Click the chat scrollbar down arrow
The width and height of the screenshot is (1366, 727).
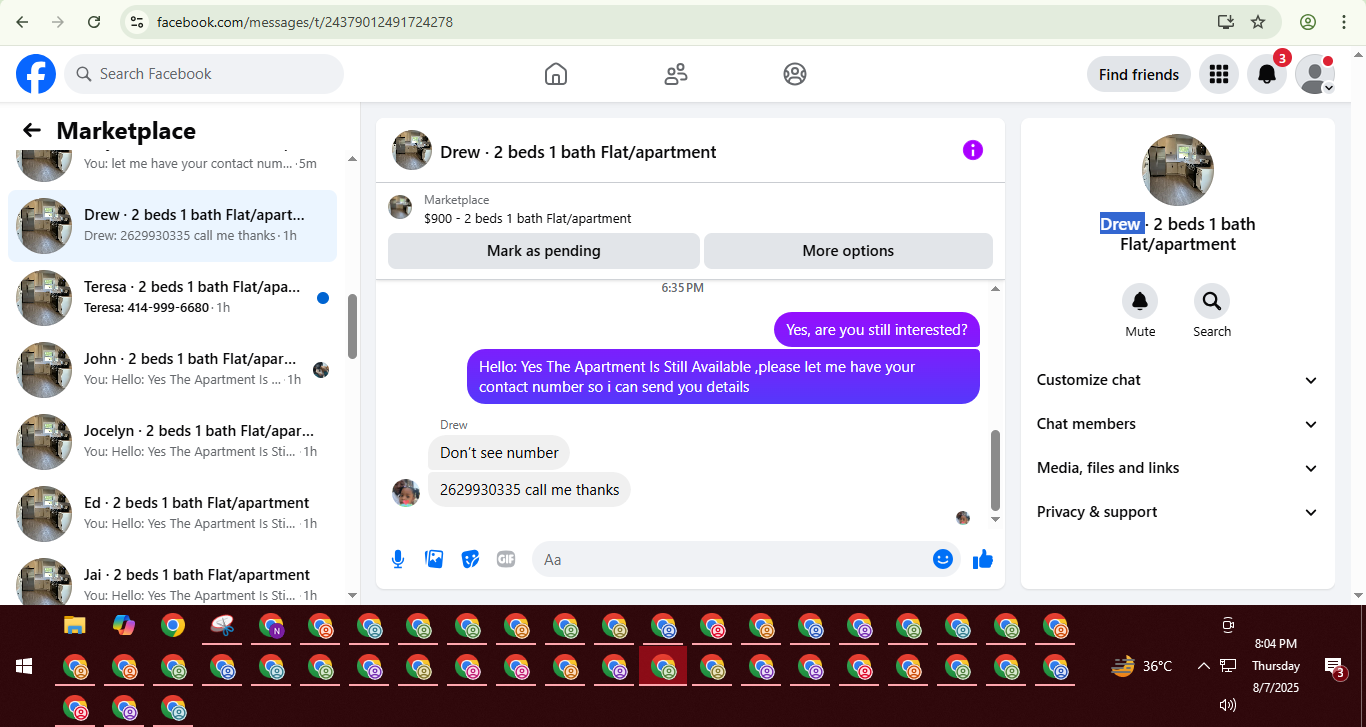pos(995,520)
